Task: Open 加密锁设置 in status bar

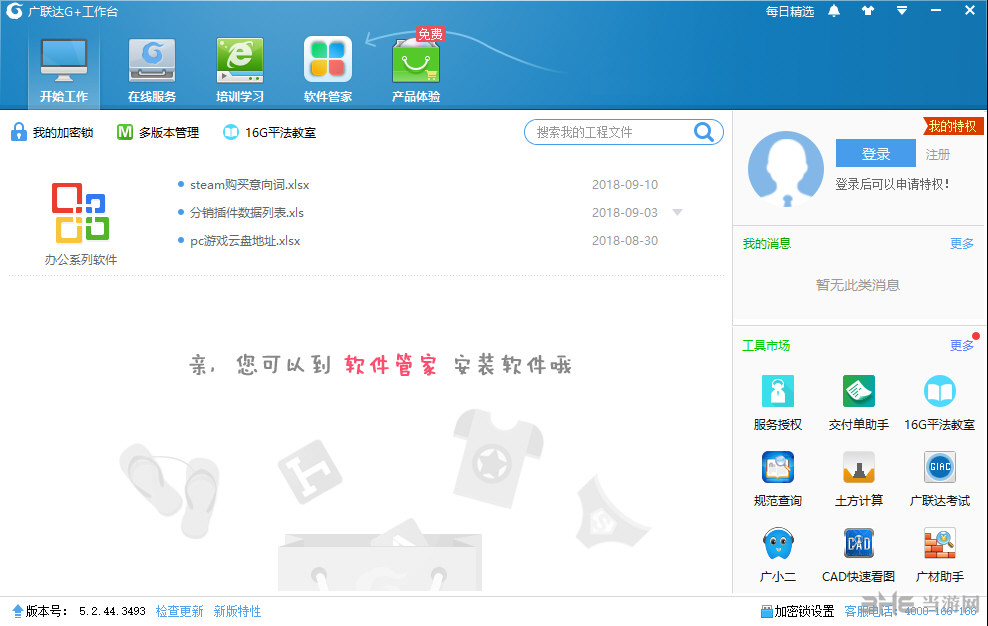Action: [797, 611]
